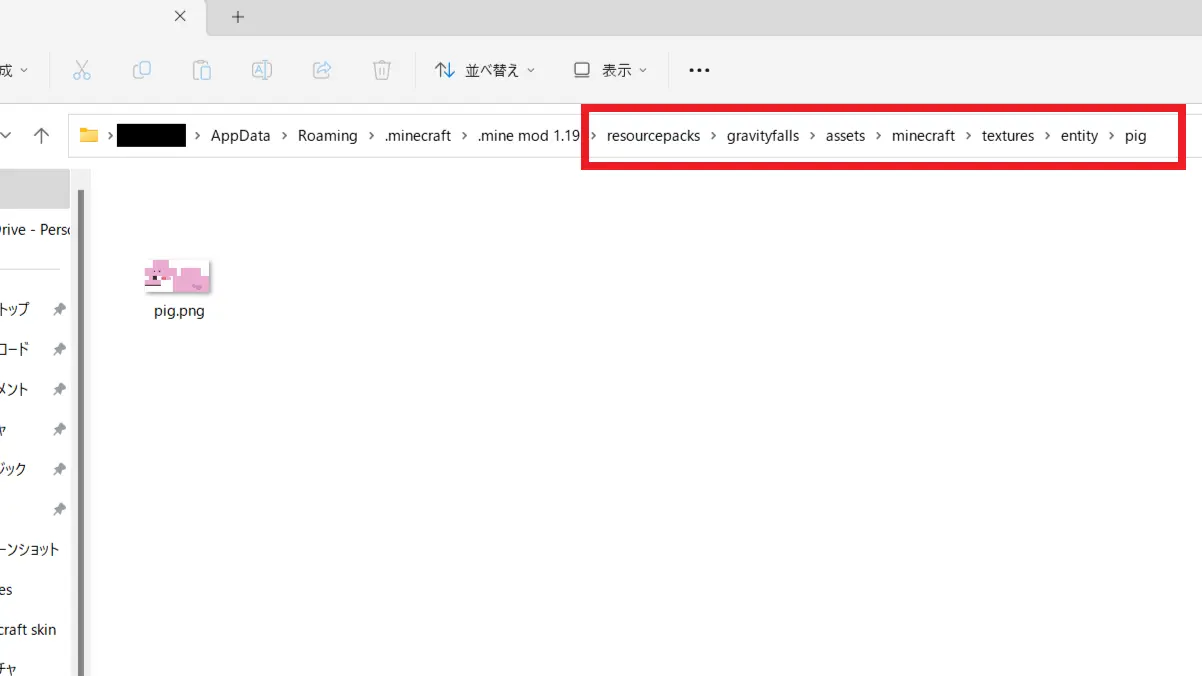
Task: Click the Cut scissors icon
Action: 82,70
